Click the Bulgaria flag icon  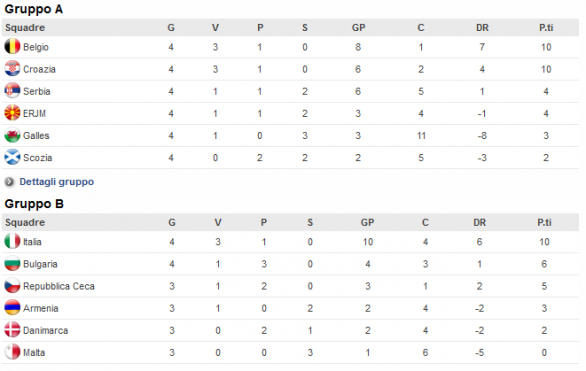coord(12,263)
